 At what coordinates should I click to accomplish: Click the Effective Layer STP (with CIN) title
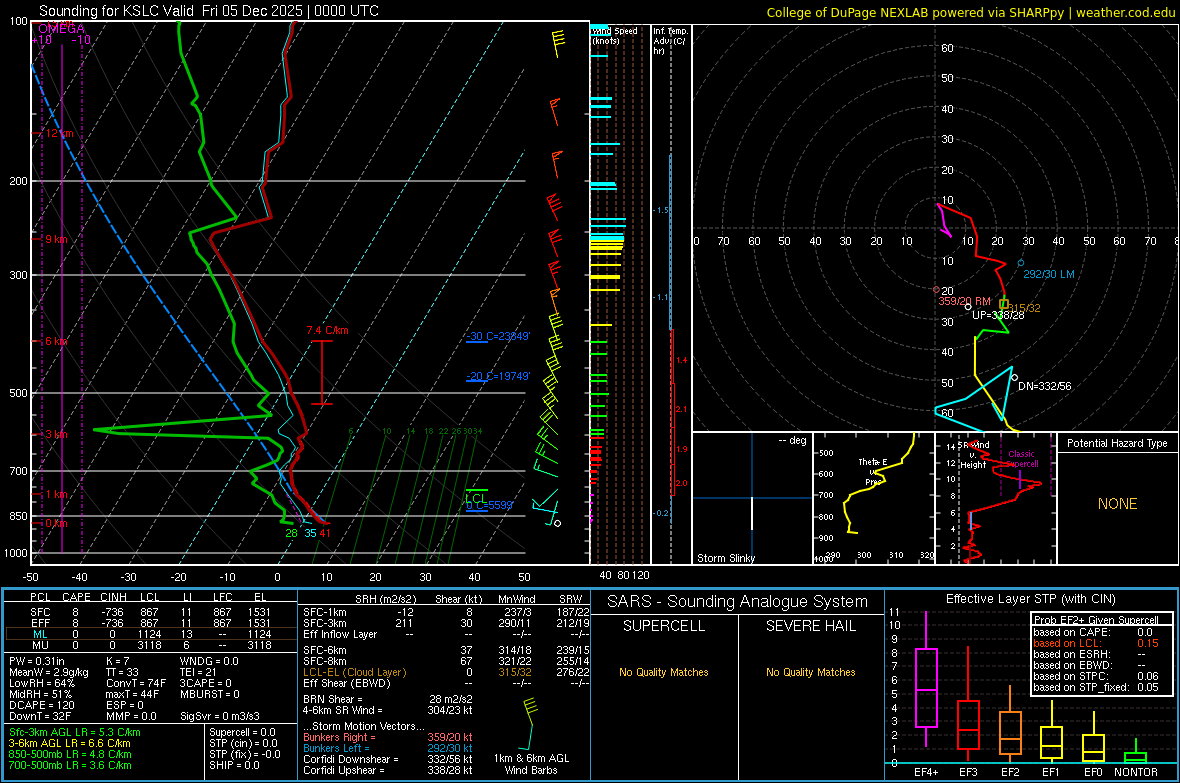click(x=1030, y=599)
